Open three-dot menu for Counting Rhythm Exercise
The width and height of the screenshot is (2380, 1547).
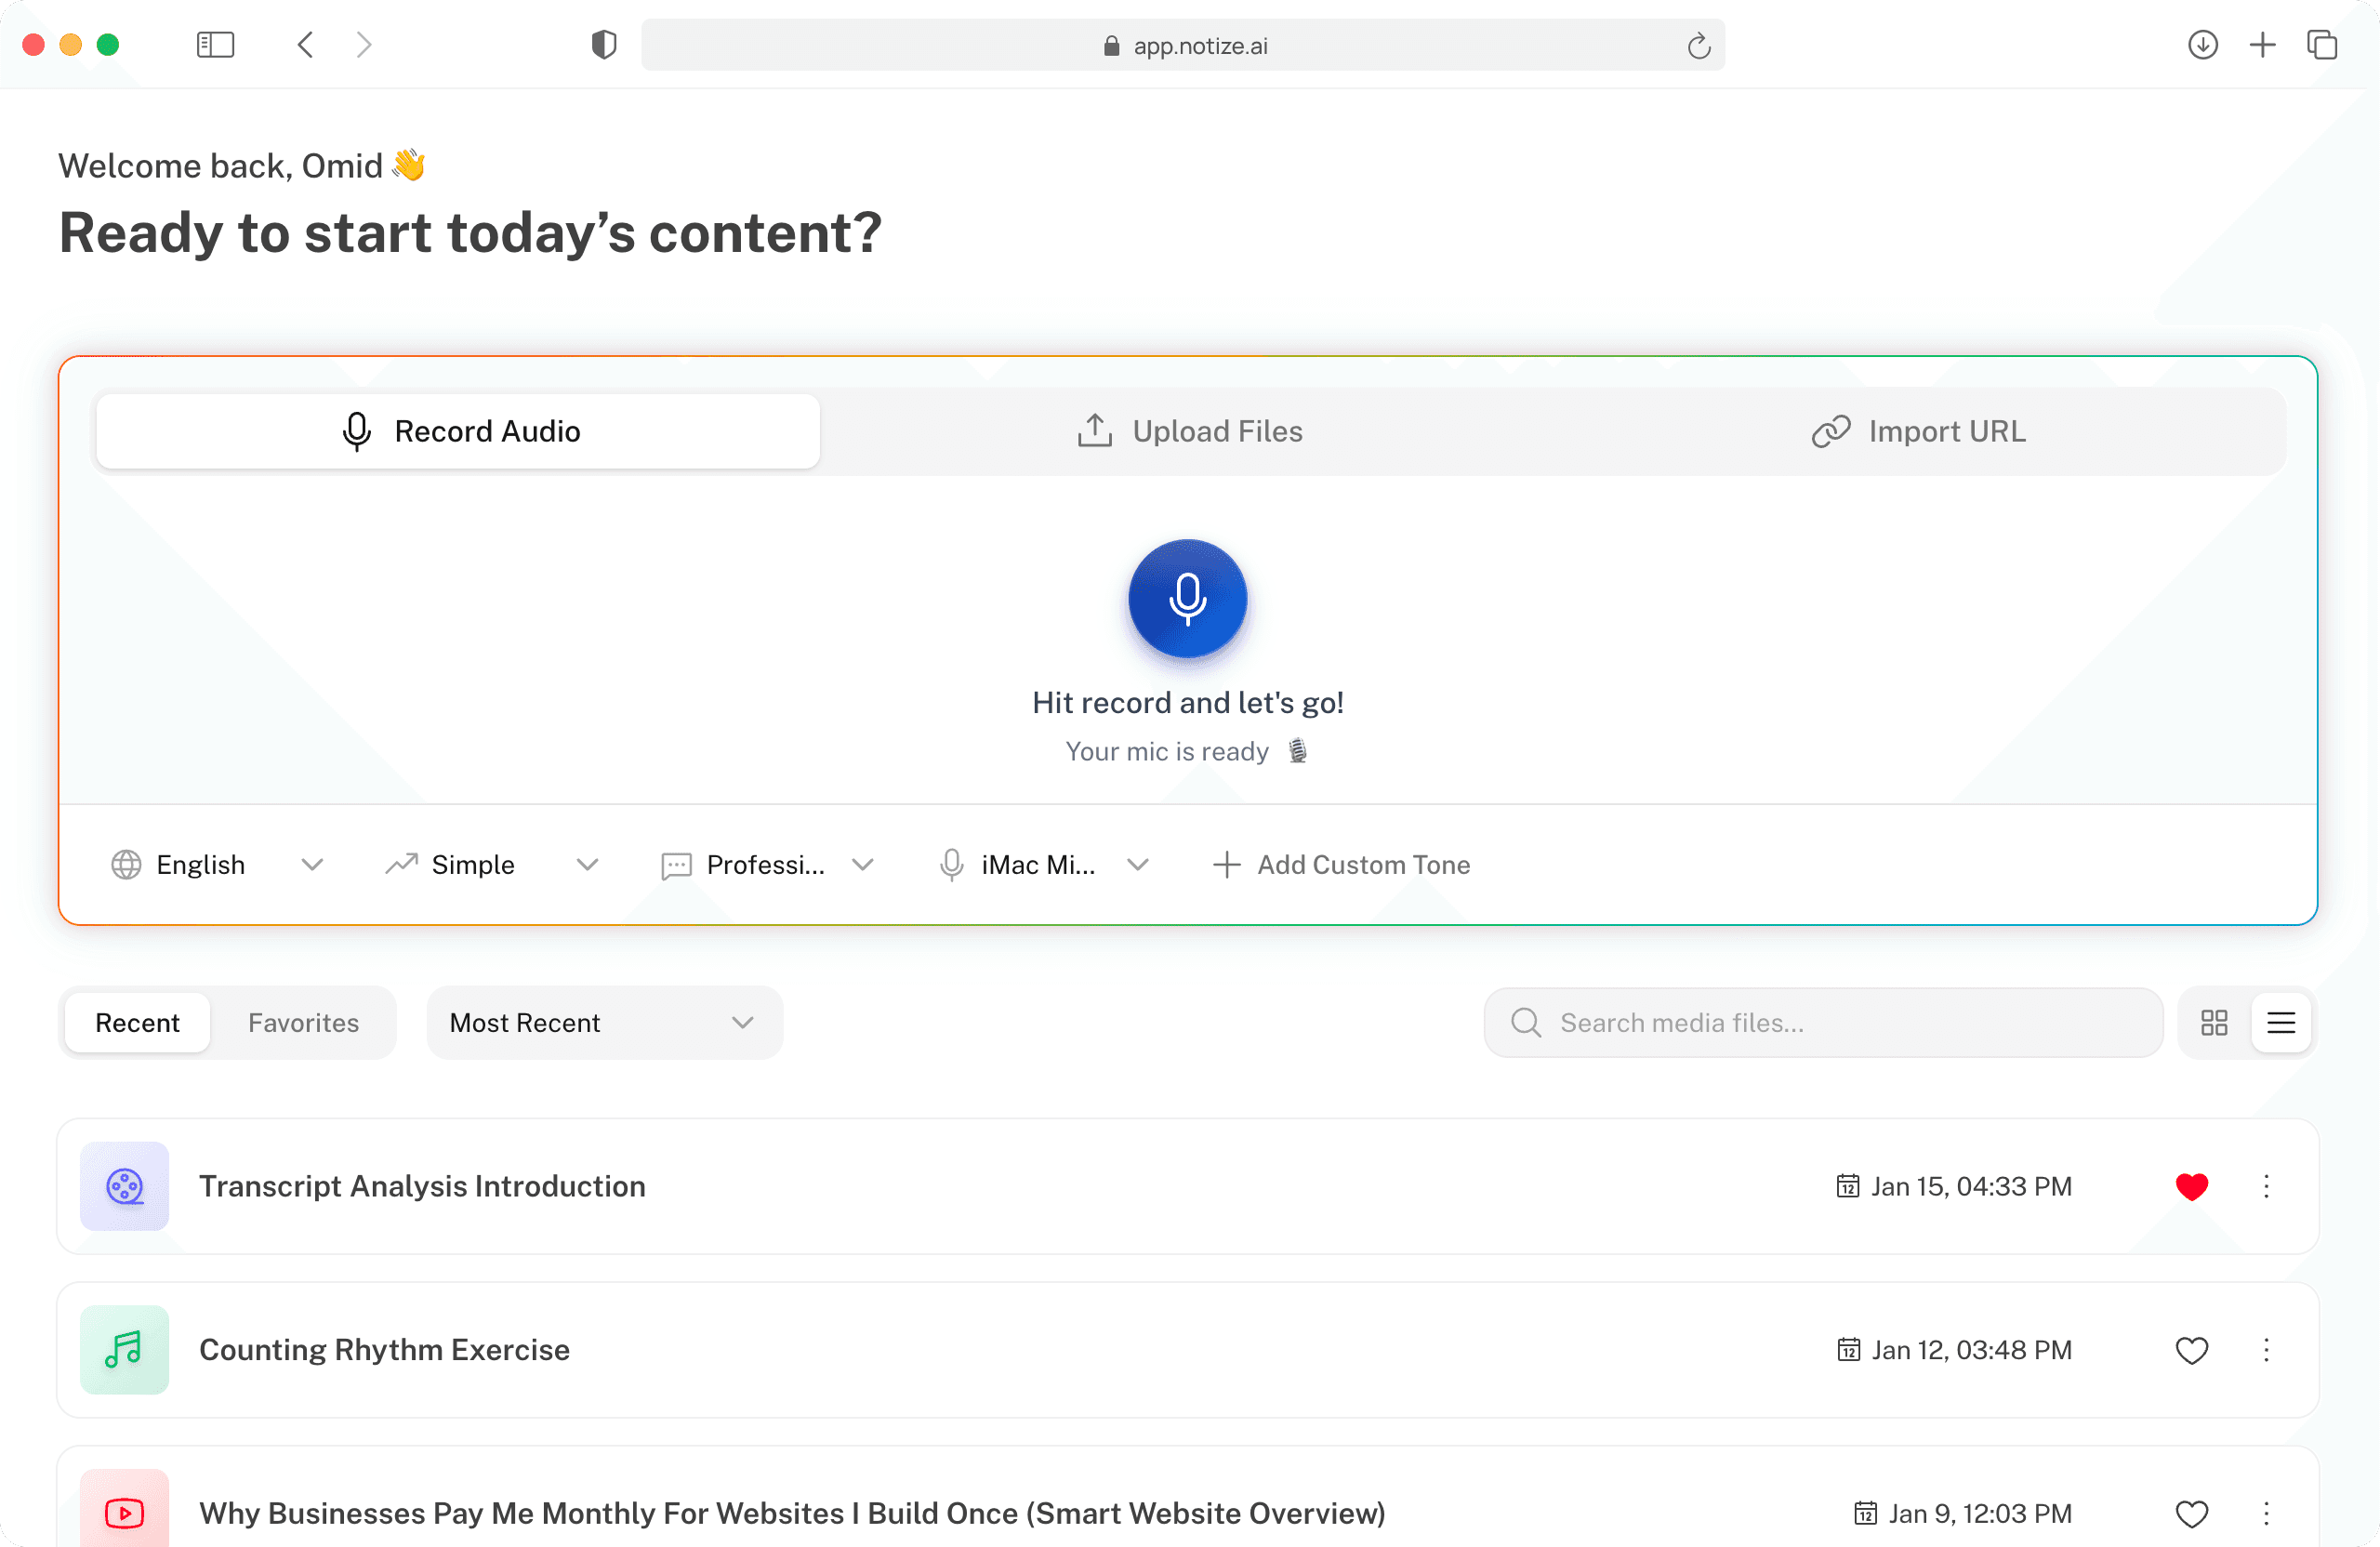point(2266,1350)
